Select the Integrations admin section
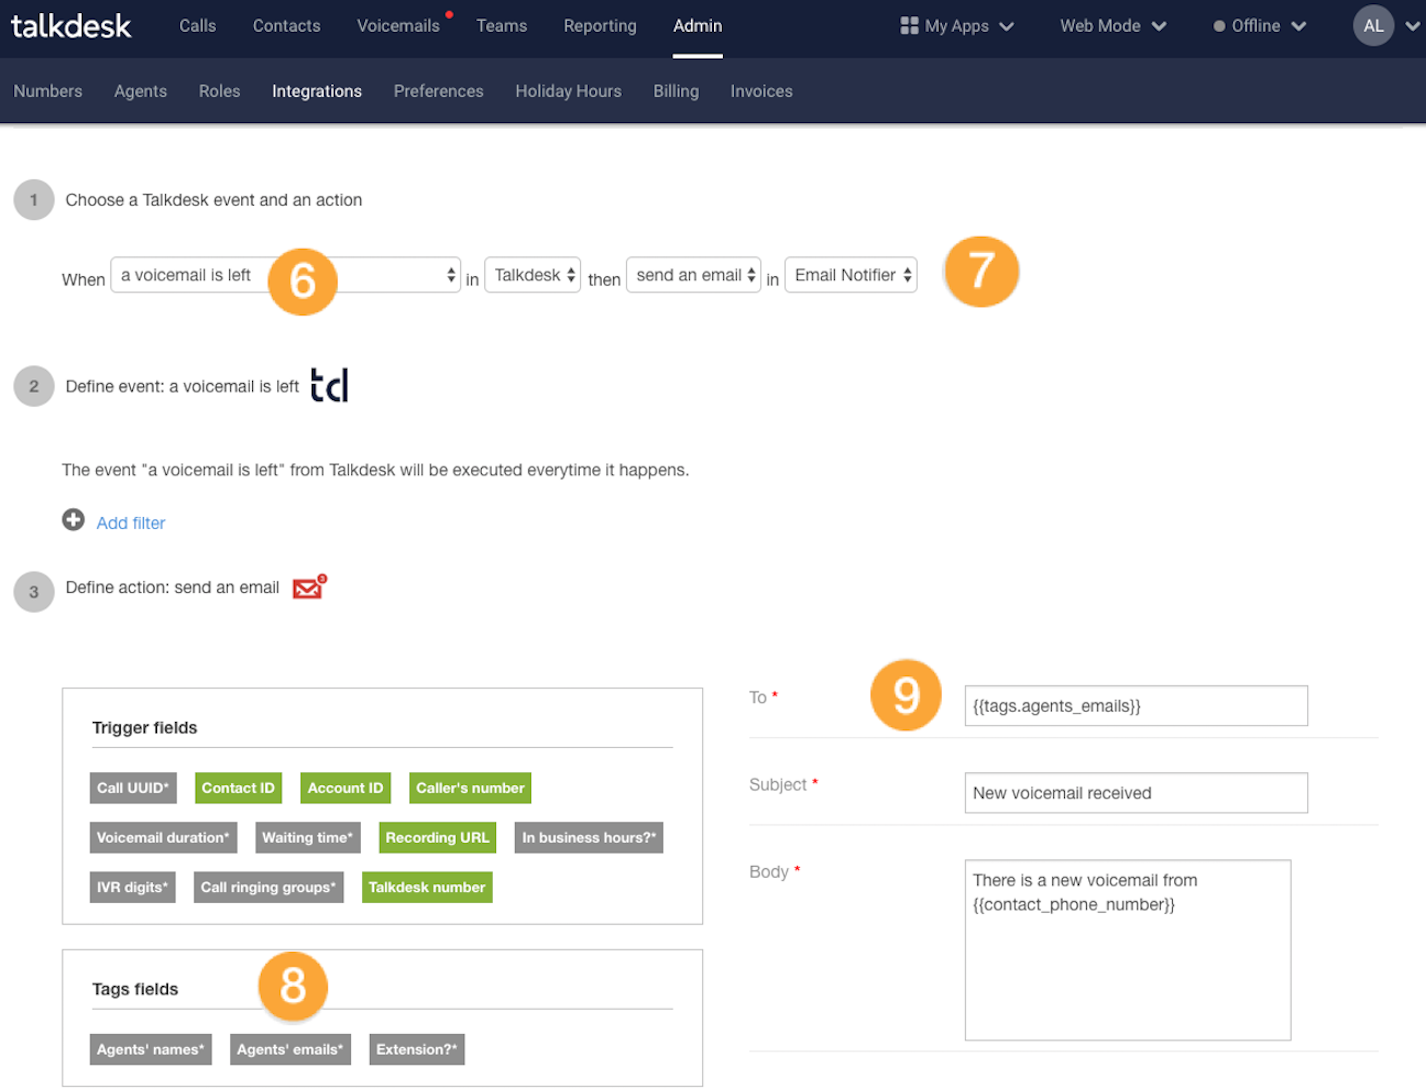 (x=316, y=91)
